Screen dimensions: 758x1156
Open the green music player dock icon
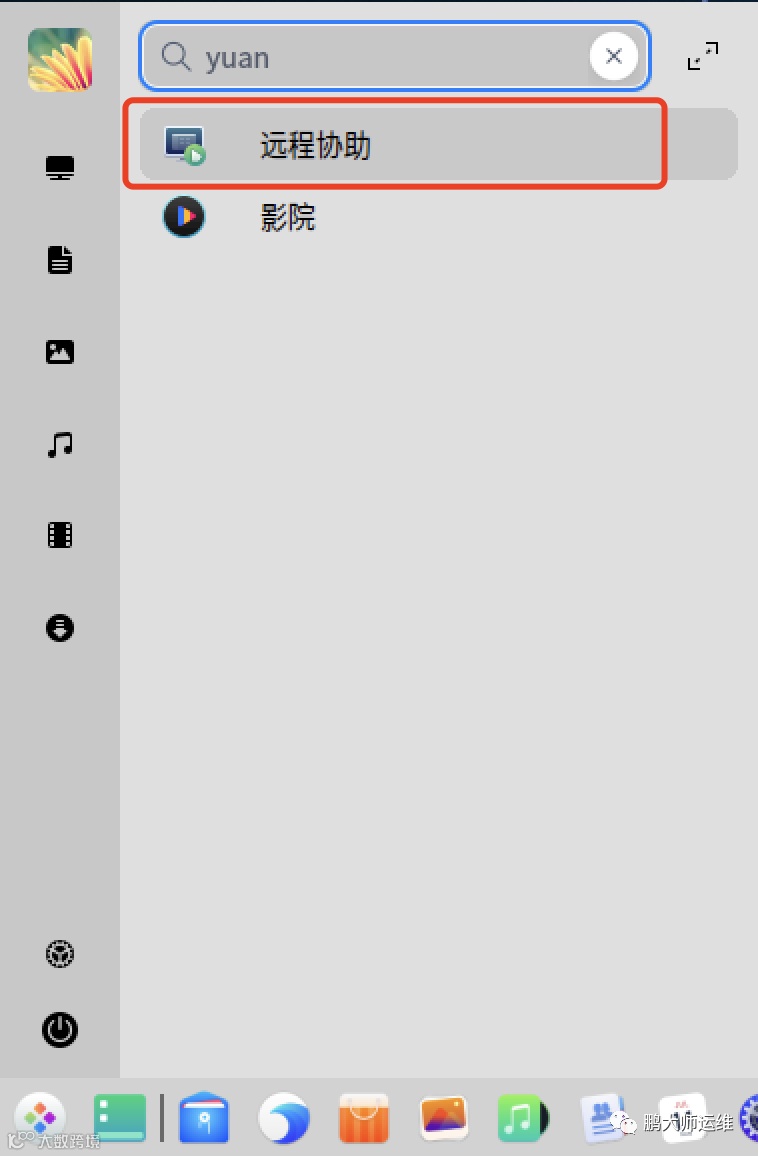pos(523,1118)
